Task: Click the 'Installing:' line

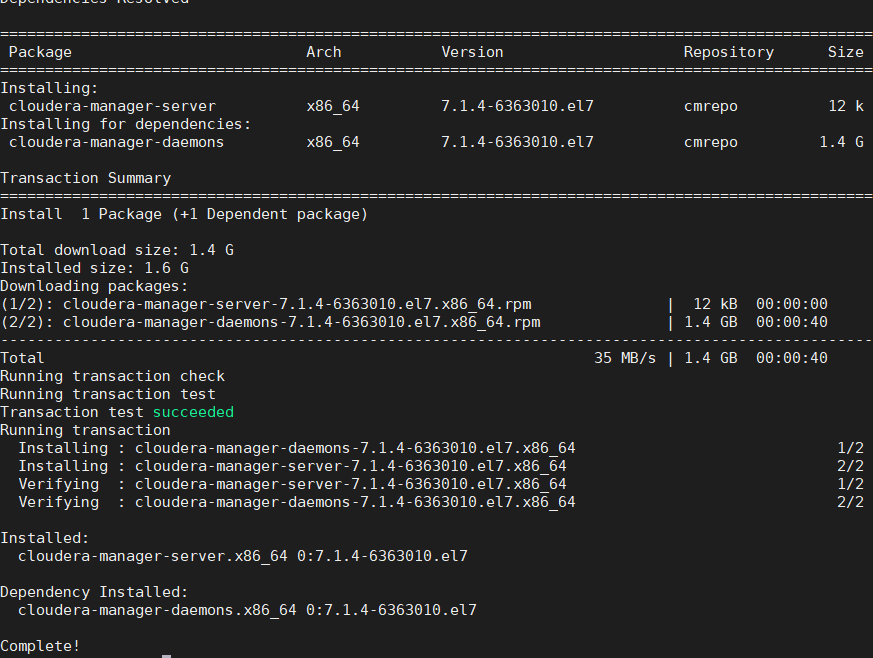Action: pos(49,89)
